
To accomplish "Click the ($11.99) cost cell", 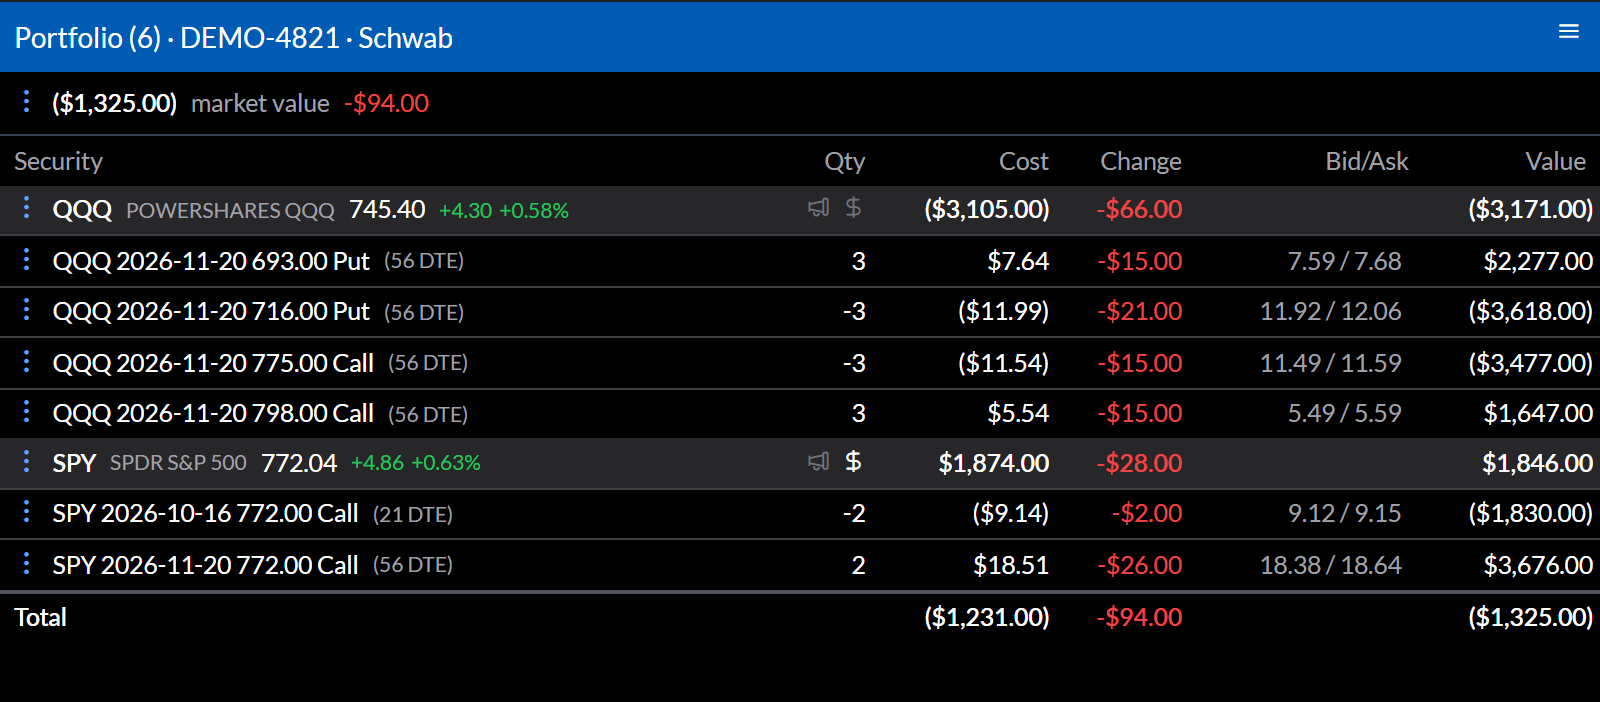I will [1003, 311].
